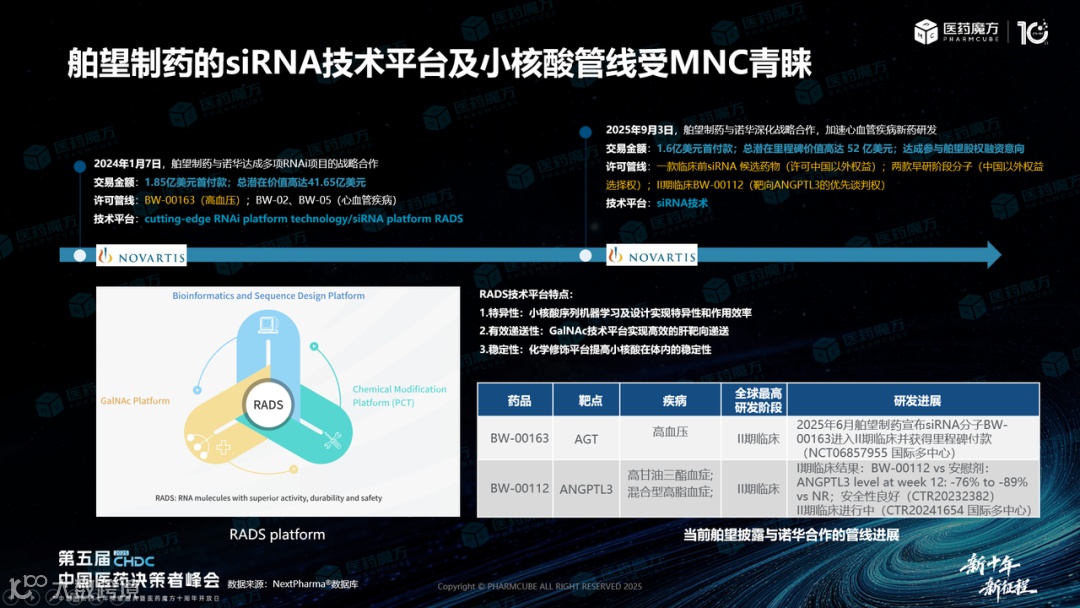Image resolution: width=1080 pixels, height=608 pixels.
Task: Click the white timeline marker for 2024年1月7日
Action: [80, 255]
